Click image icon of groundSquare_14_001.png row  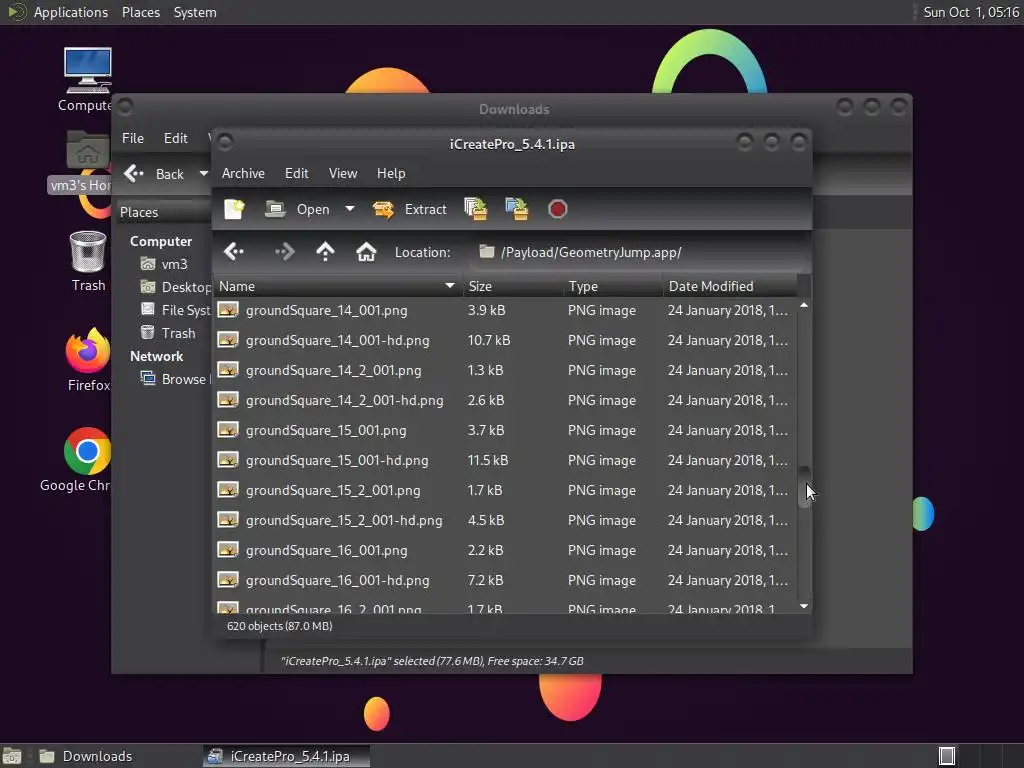(x=228, y=310)
